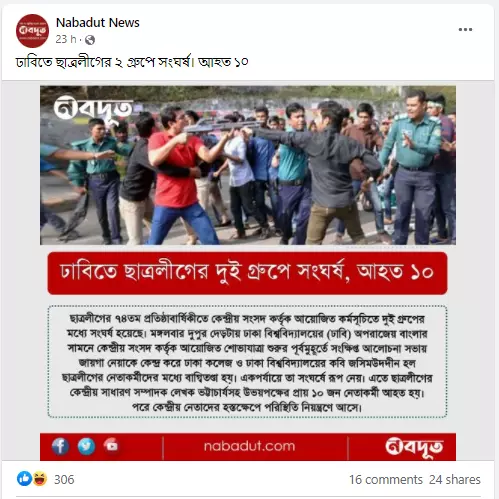Click the Nabadut News profile picture
The height and width of the screenshot is (499, 499).
32,31
